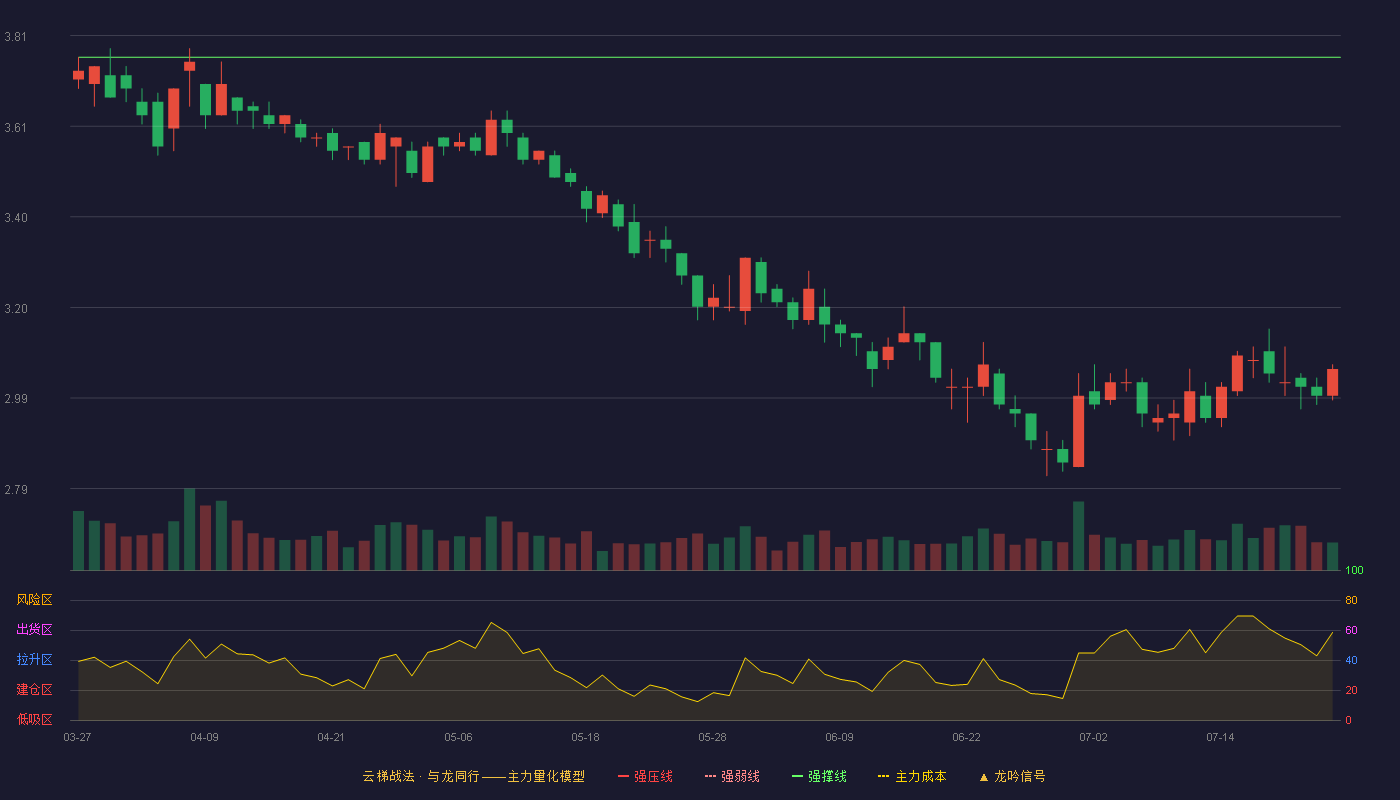Click the 06-09 date label

pos(839,737)
